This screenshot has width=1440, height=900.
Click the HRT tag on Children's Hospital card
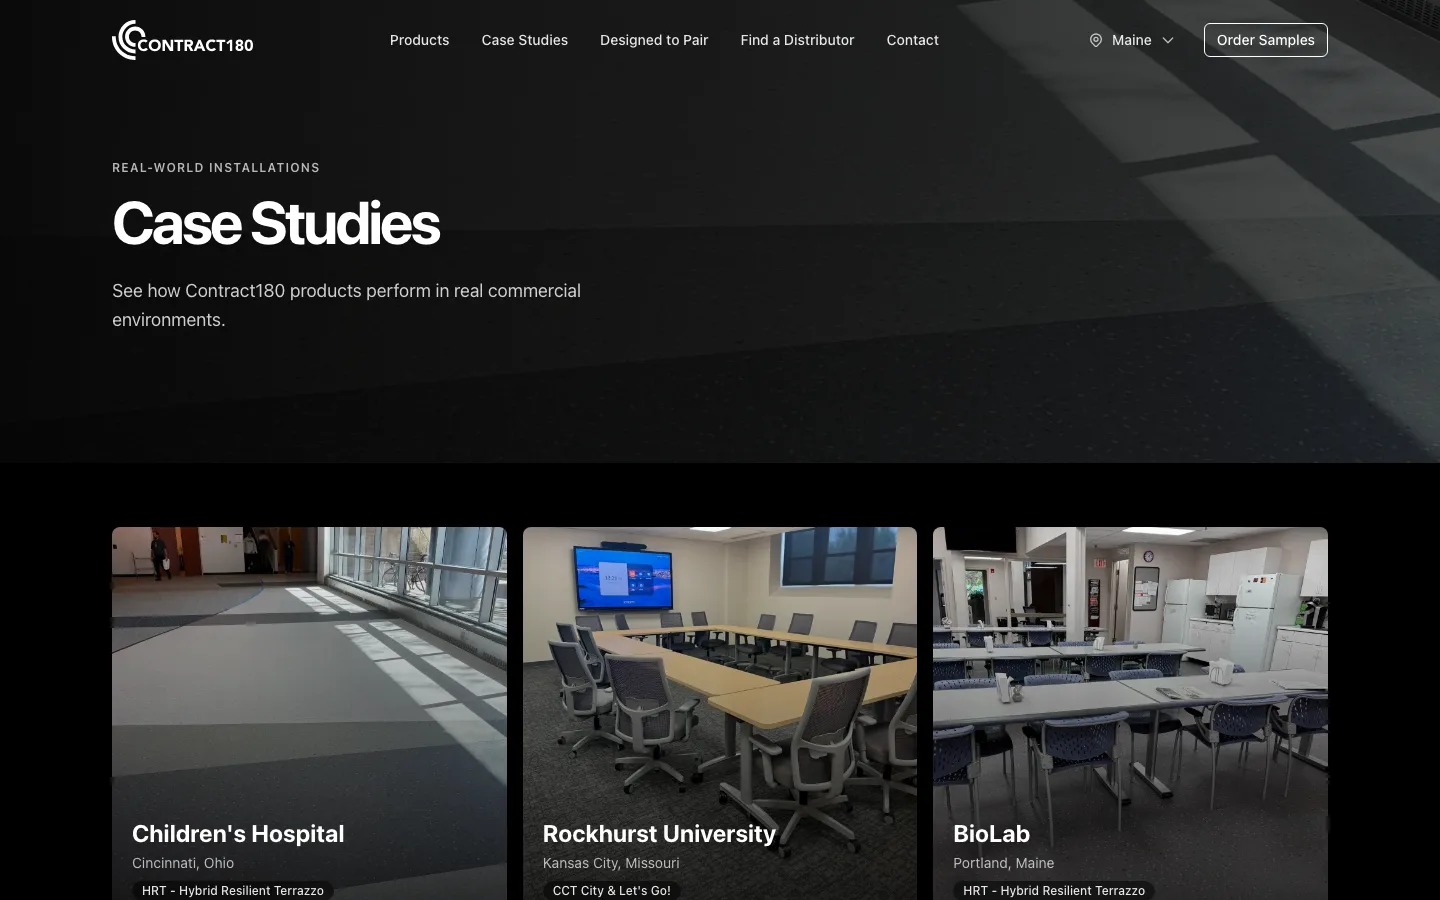(x=233, y=890)
